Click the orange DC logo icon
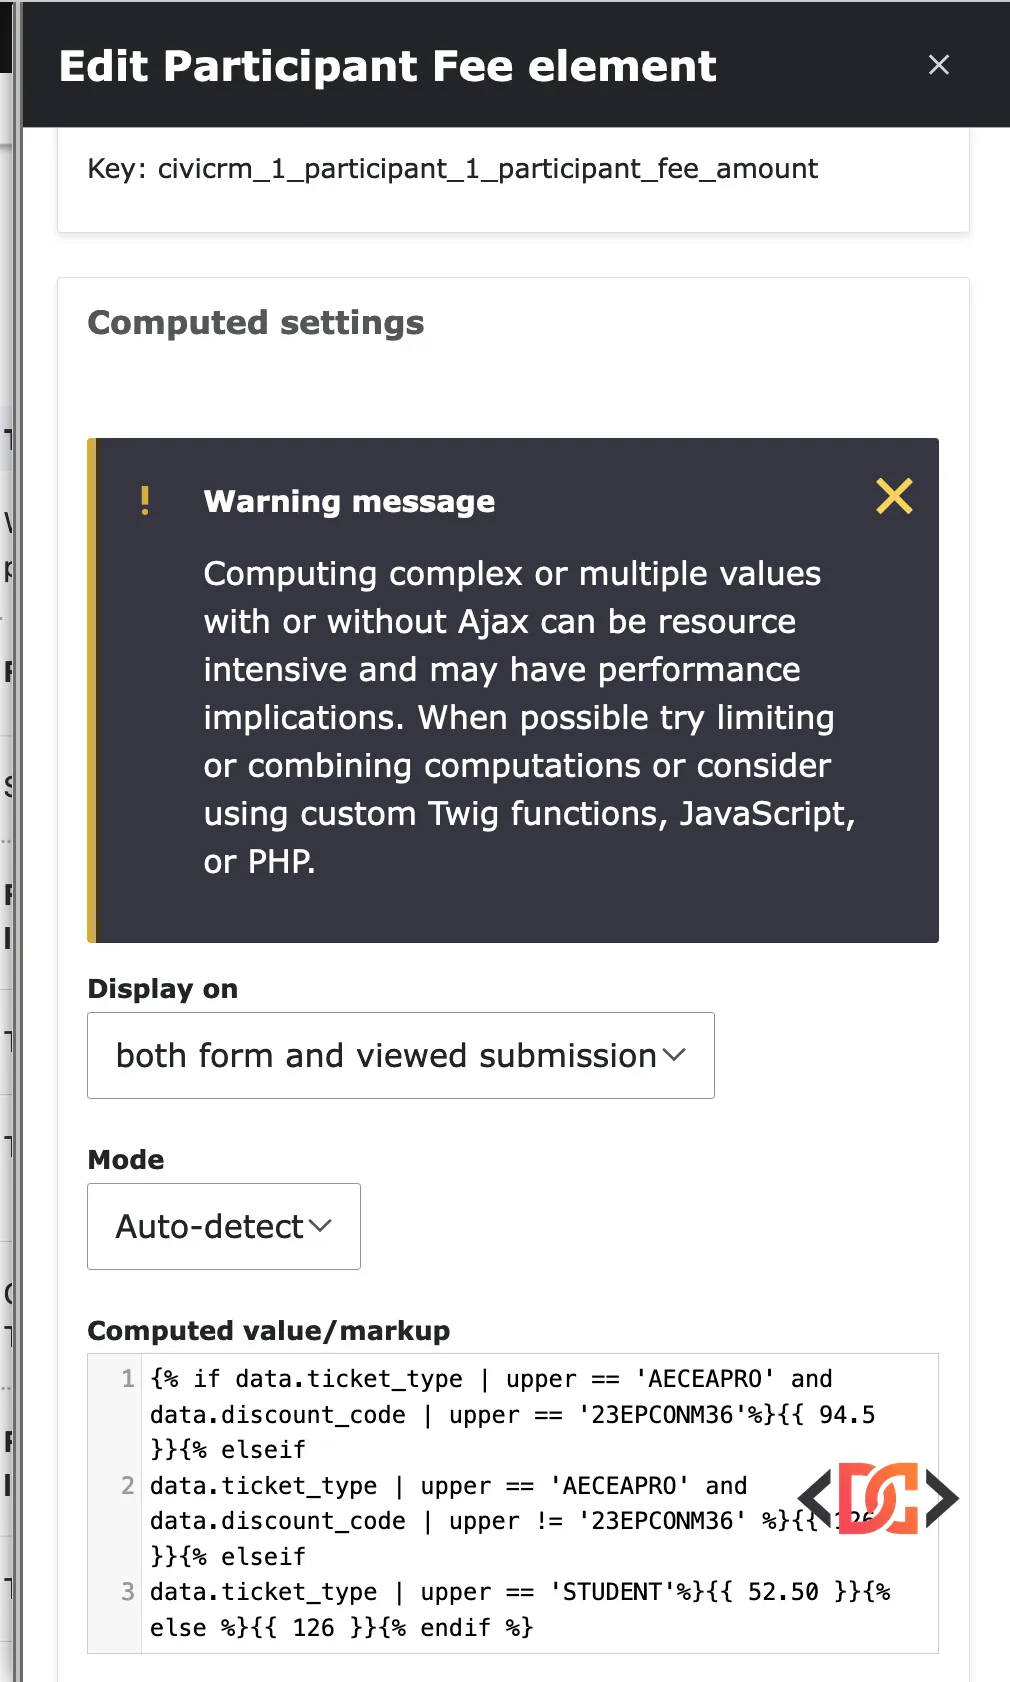The width and height of the screenshot is (1010, 1682). [x=879, y=1498]
